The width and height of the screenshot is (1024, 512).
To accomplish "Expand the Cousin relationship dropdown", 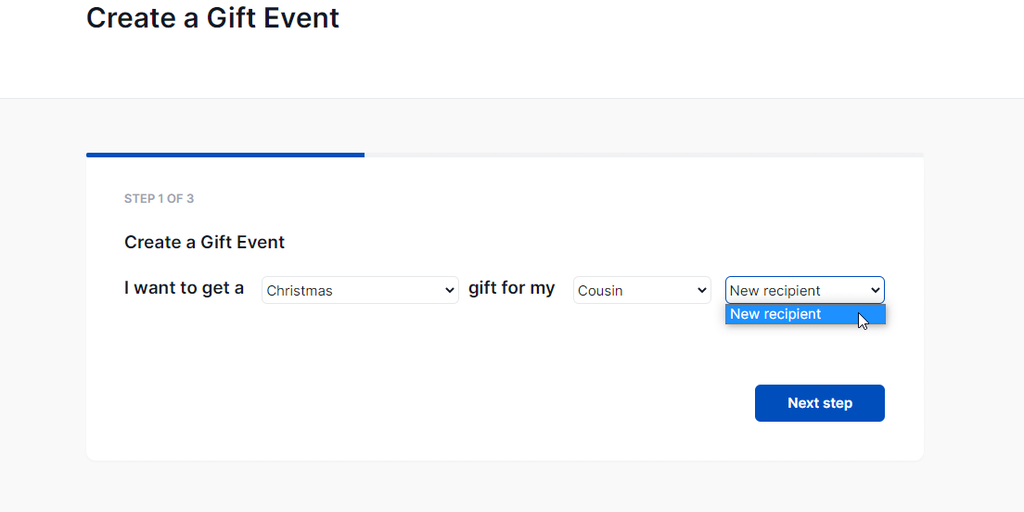I will coord(641,290).
